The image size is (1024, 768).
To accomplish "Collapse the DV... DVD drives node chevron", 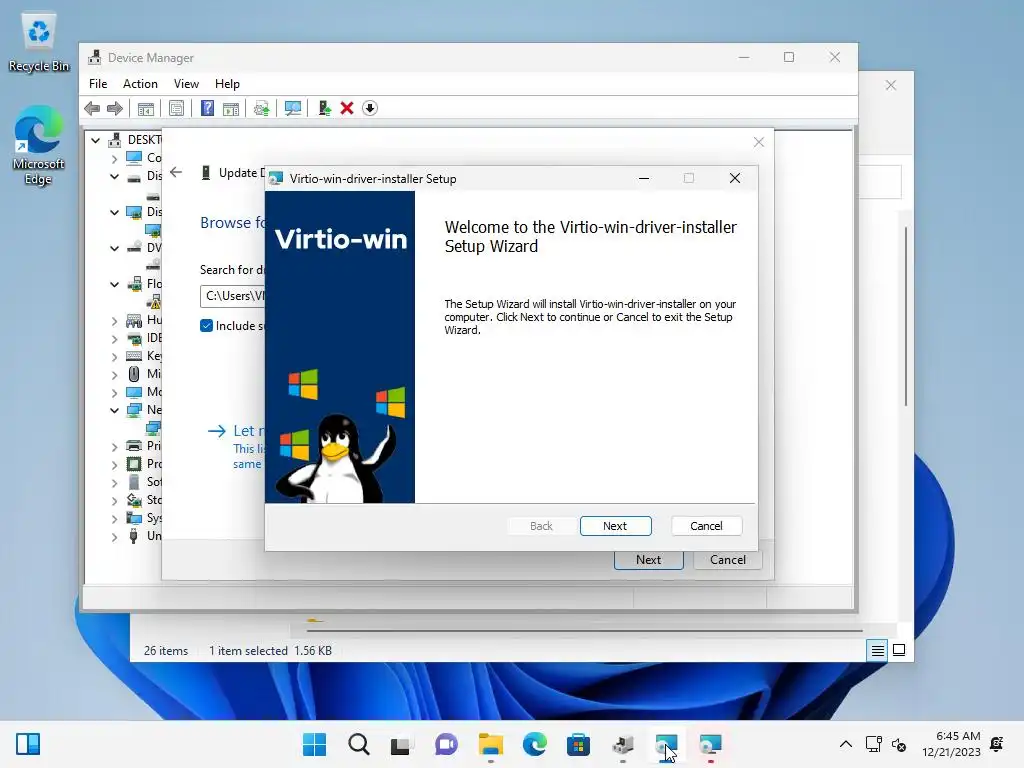I will [x=114, y=248].
